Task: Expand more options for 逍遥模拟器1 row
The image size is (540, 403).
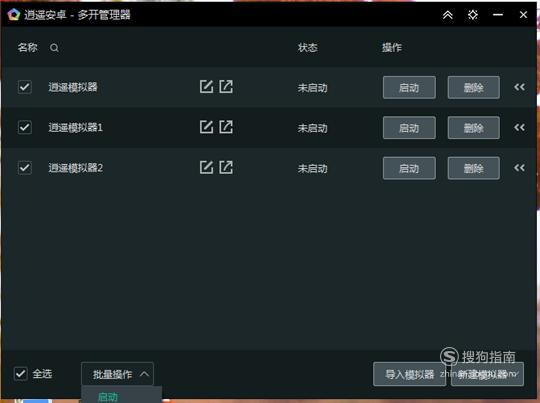Action: click(x=519, y=127)
